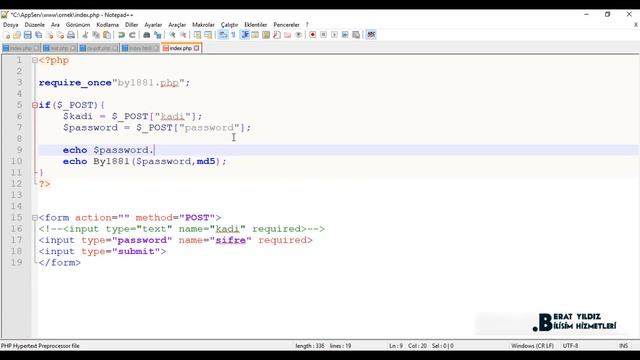640x360 pixels.
Task: Run macro multiple times icon
Action: 345,35
